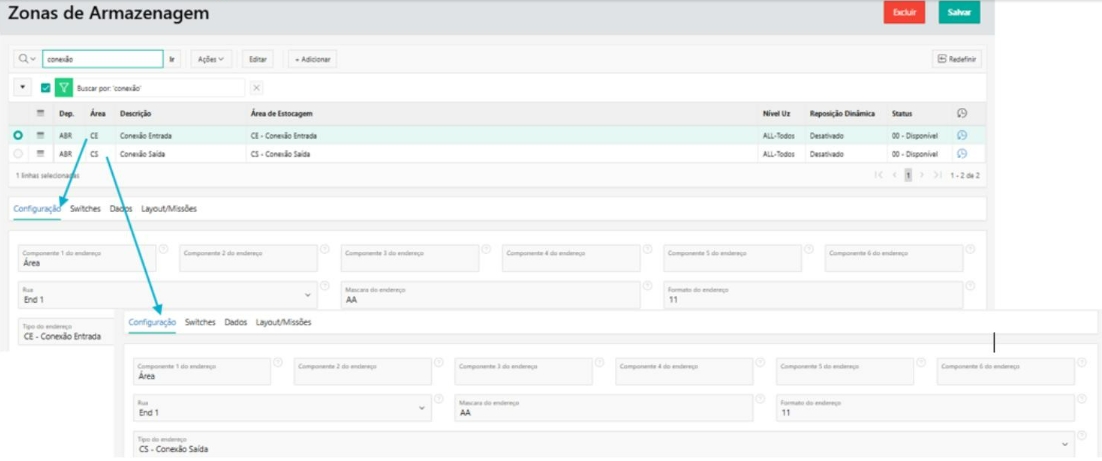Click history icon in Conexão Saída row

(x=962, y=153)
